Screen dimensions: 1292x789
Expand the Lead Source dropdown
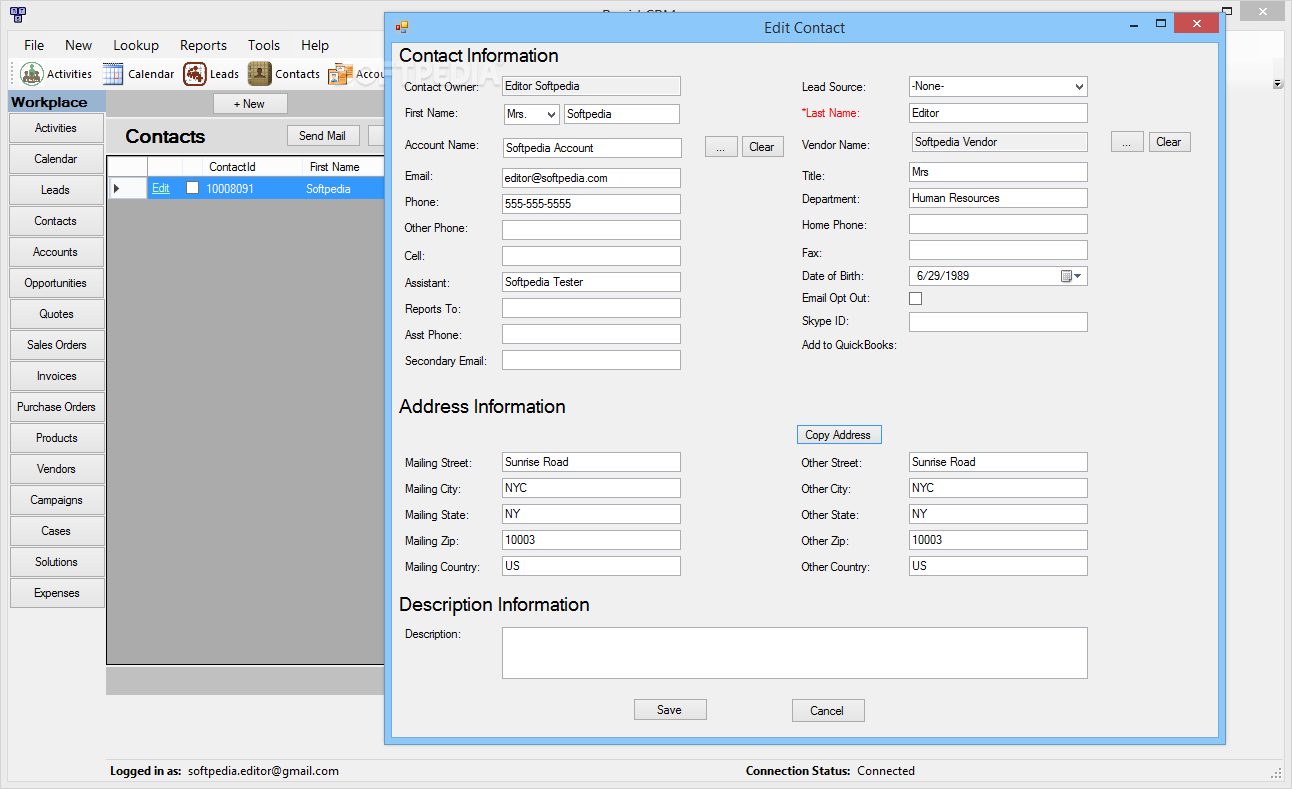coord(1078,87)
